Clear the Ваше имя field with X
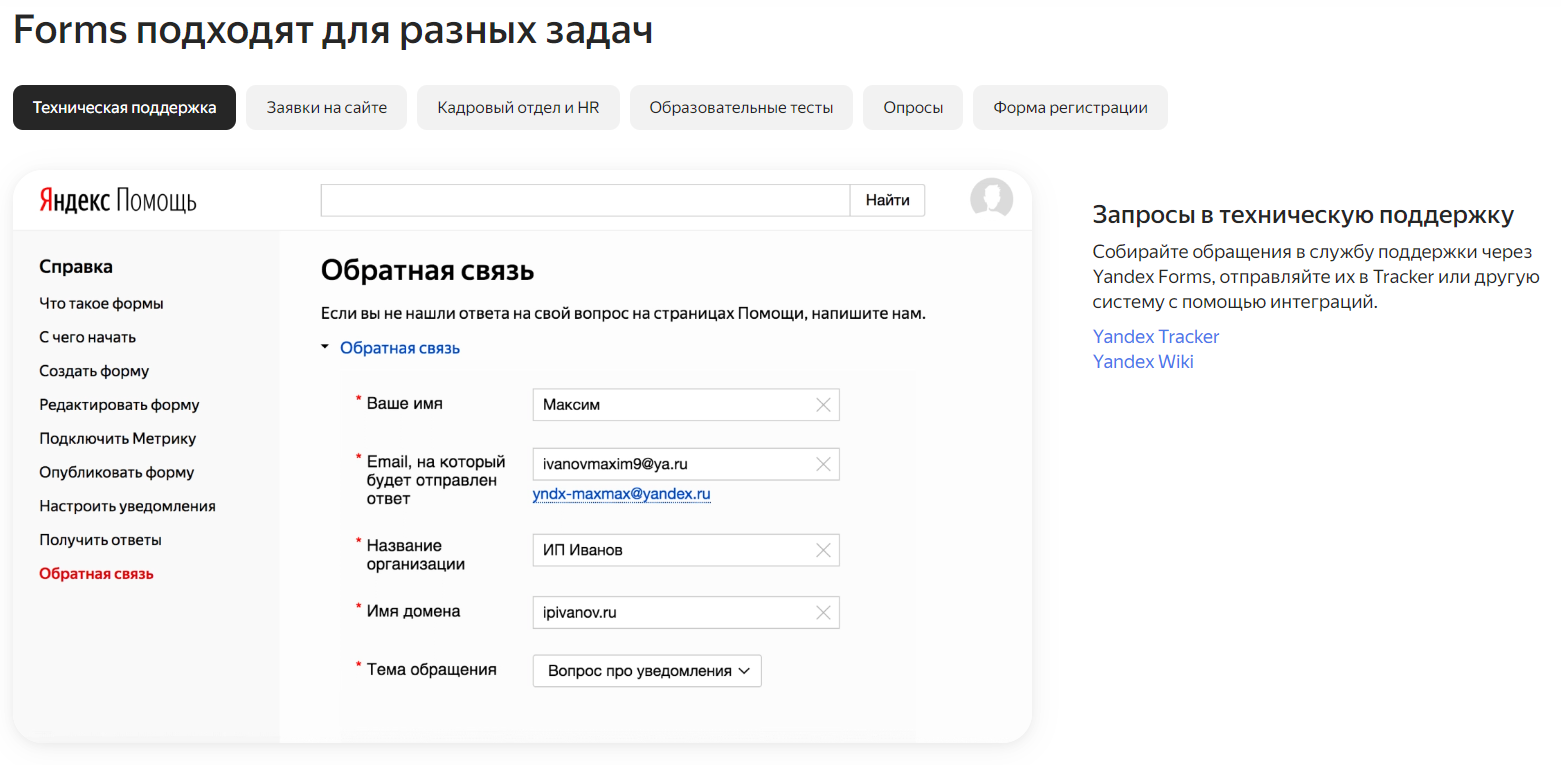The image size is (1561, 765). (x=823, y=405)
